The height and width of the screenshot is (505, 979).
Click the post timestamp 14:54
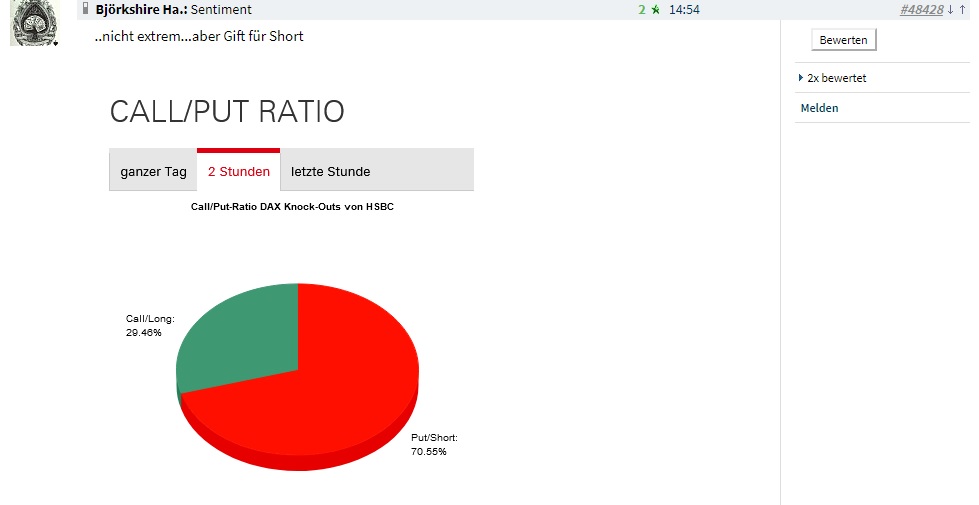[684, 10]
